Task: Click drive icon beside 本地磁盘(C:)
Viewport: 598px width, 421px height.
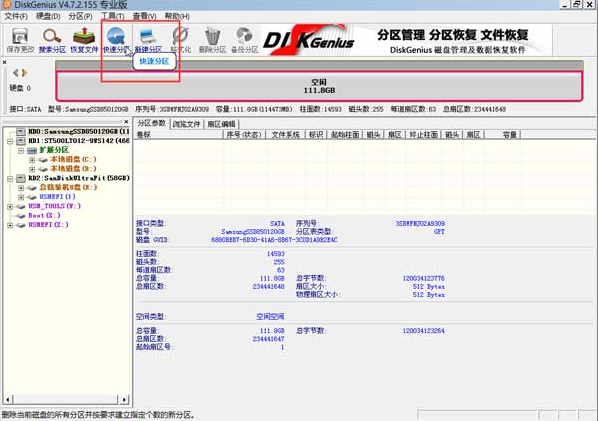Action: [x=43, y=160]
